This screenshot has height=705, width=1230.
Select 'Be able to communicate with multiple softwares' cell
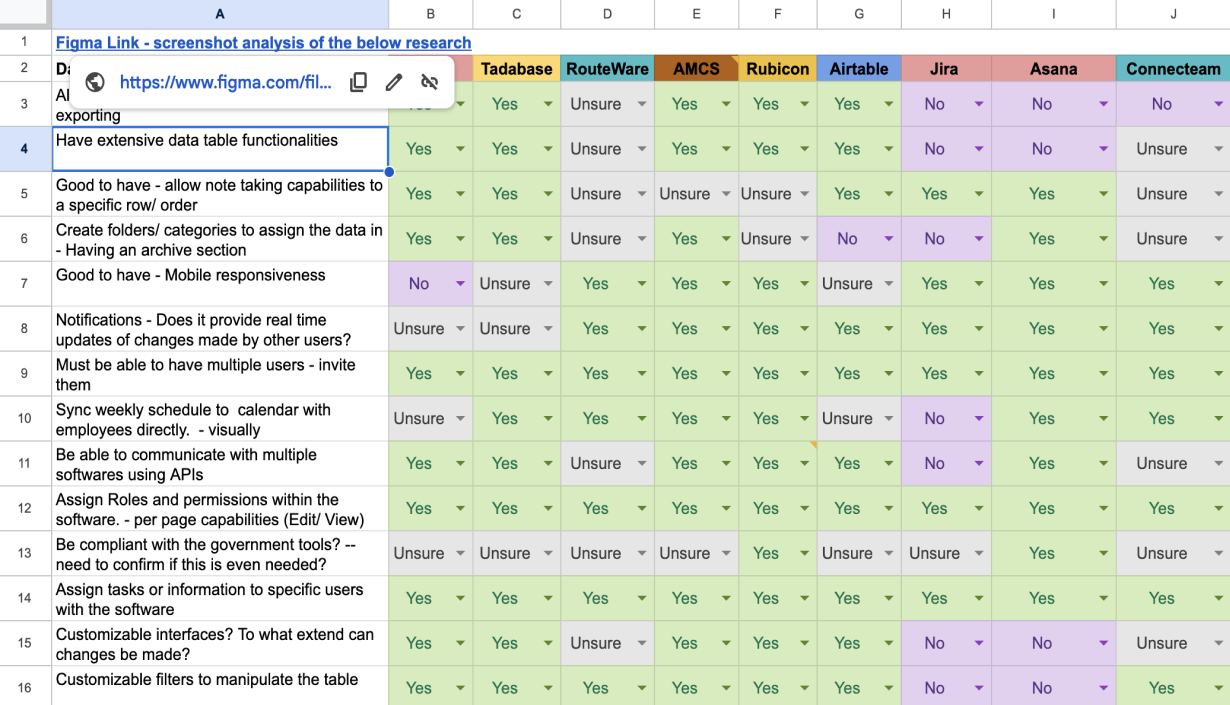coord(220,464)
